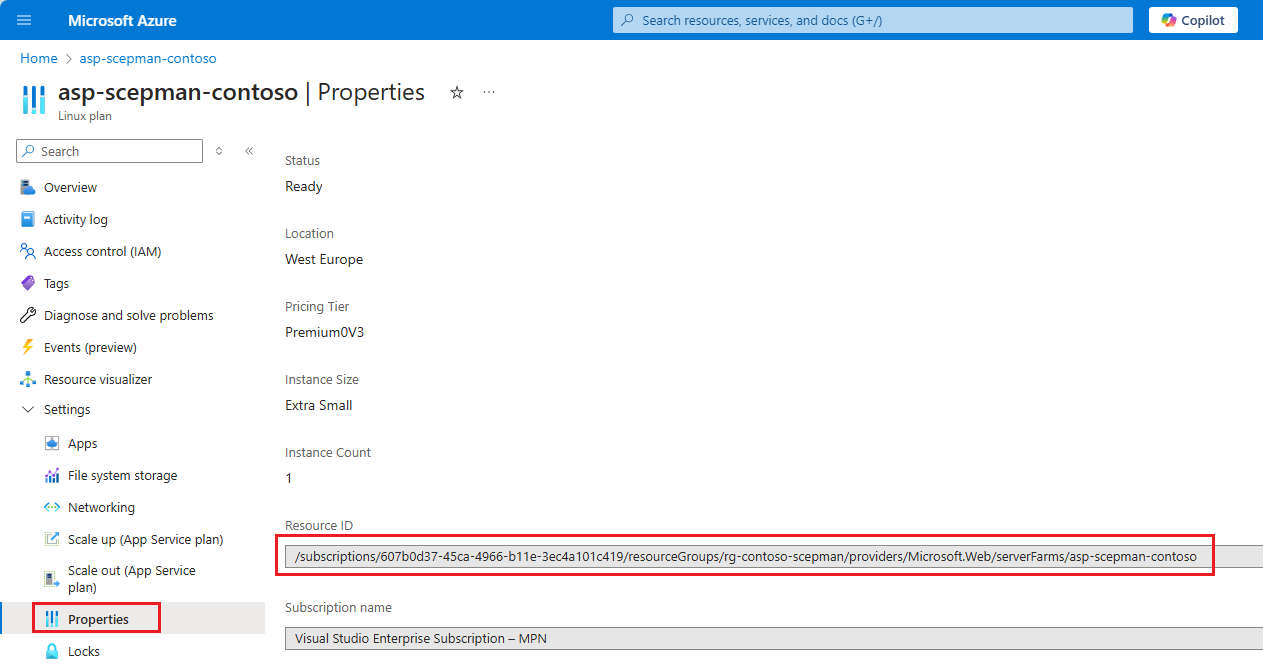Open Apps under Settings
The image size is (1263, 668).
pos(82,444)
